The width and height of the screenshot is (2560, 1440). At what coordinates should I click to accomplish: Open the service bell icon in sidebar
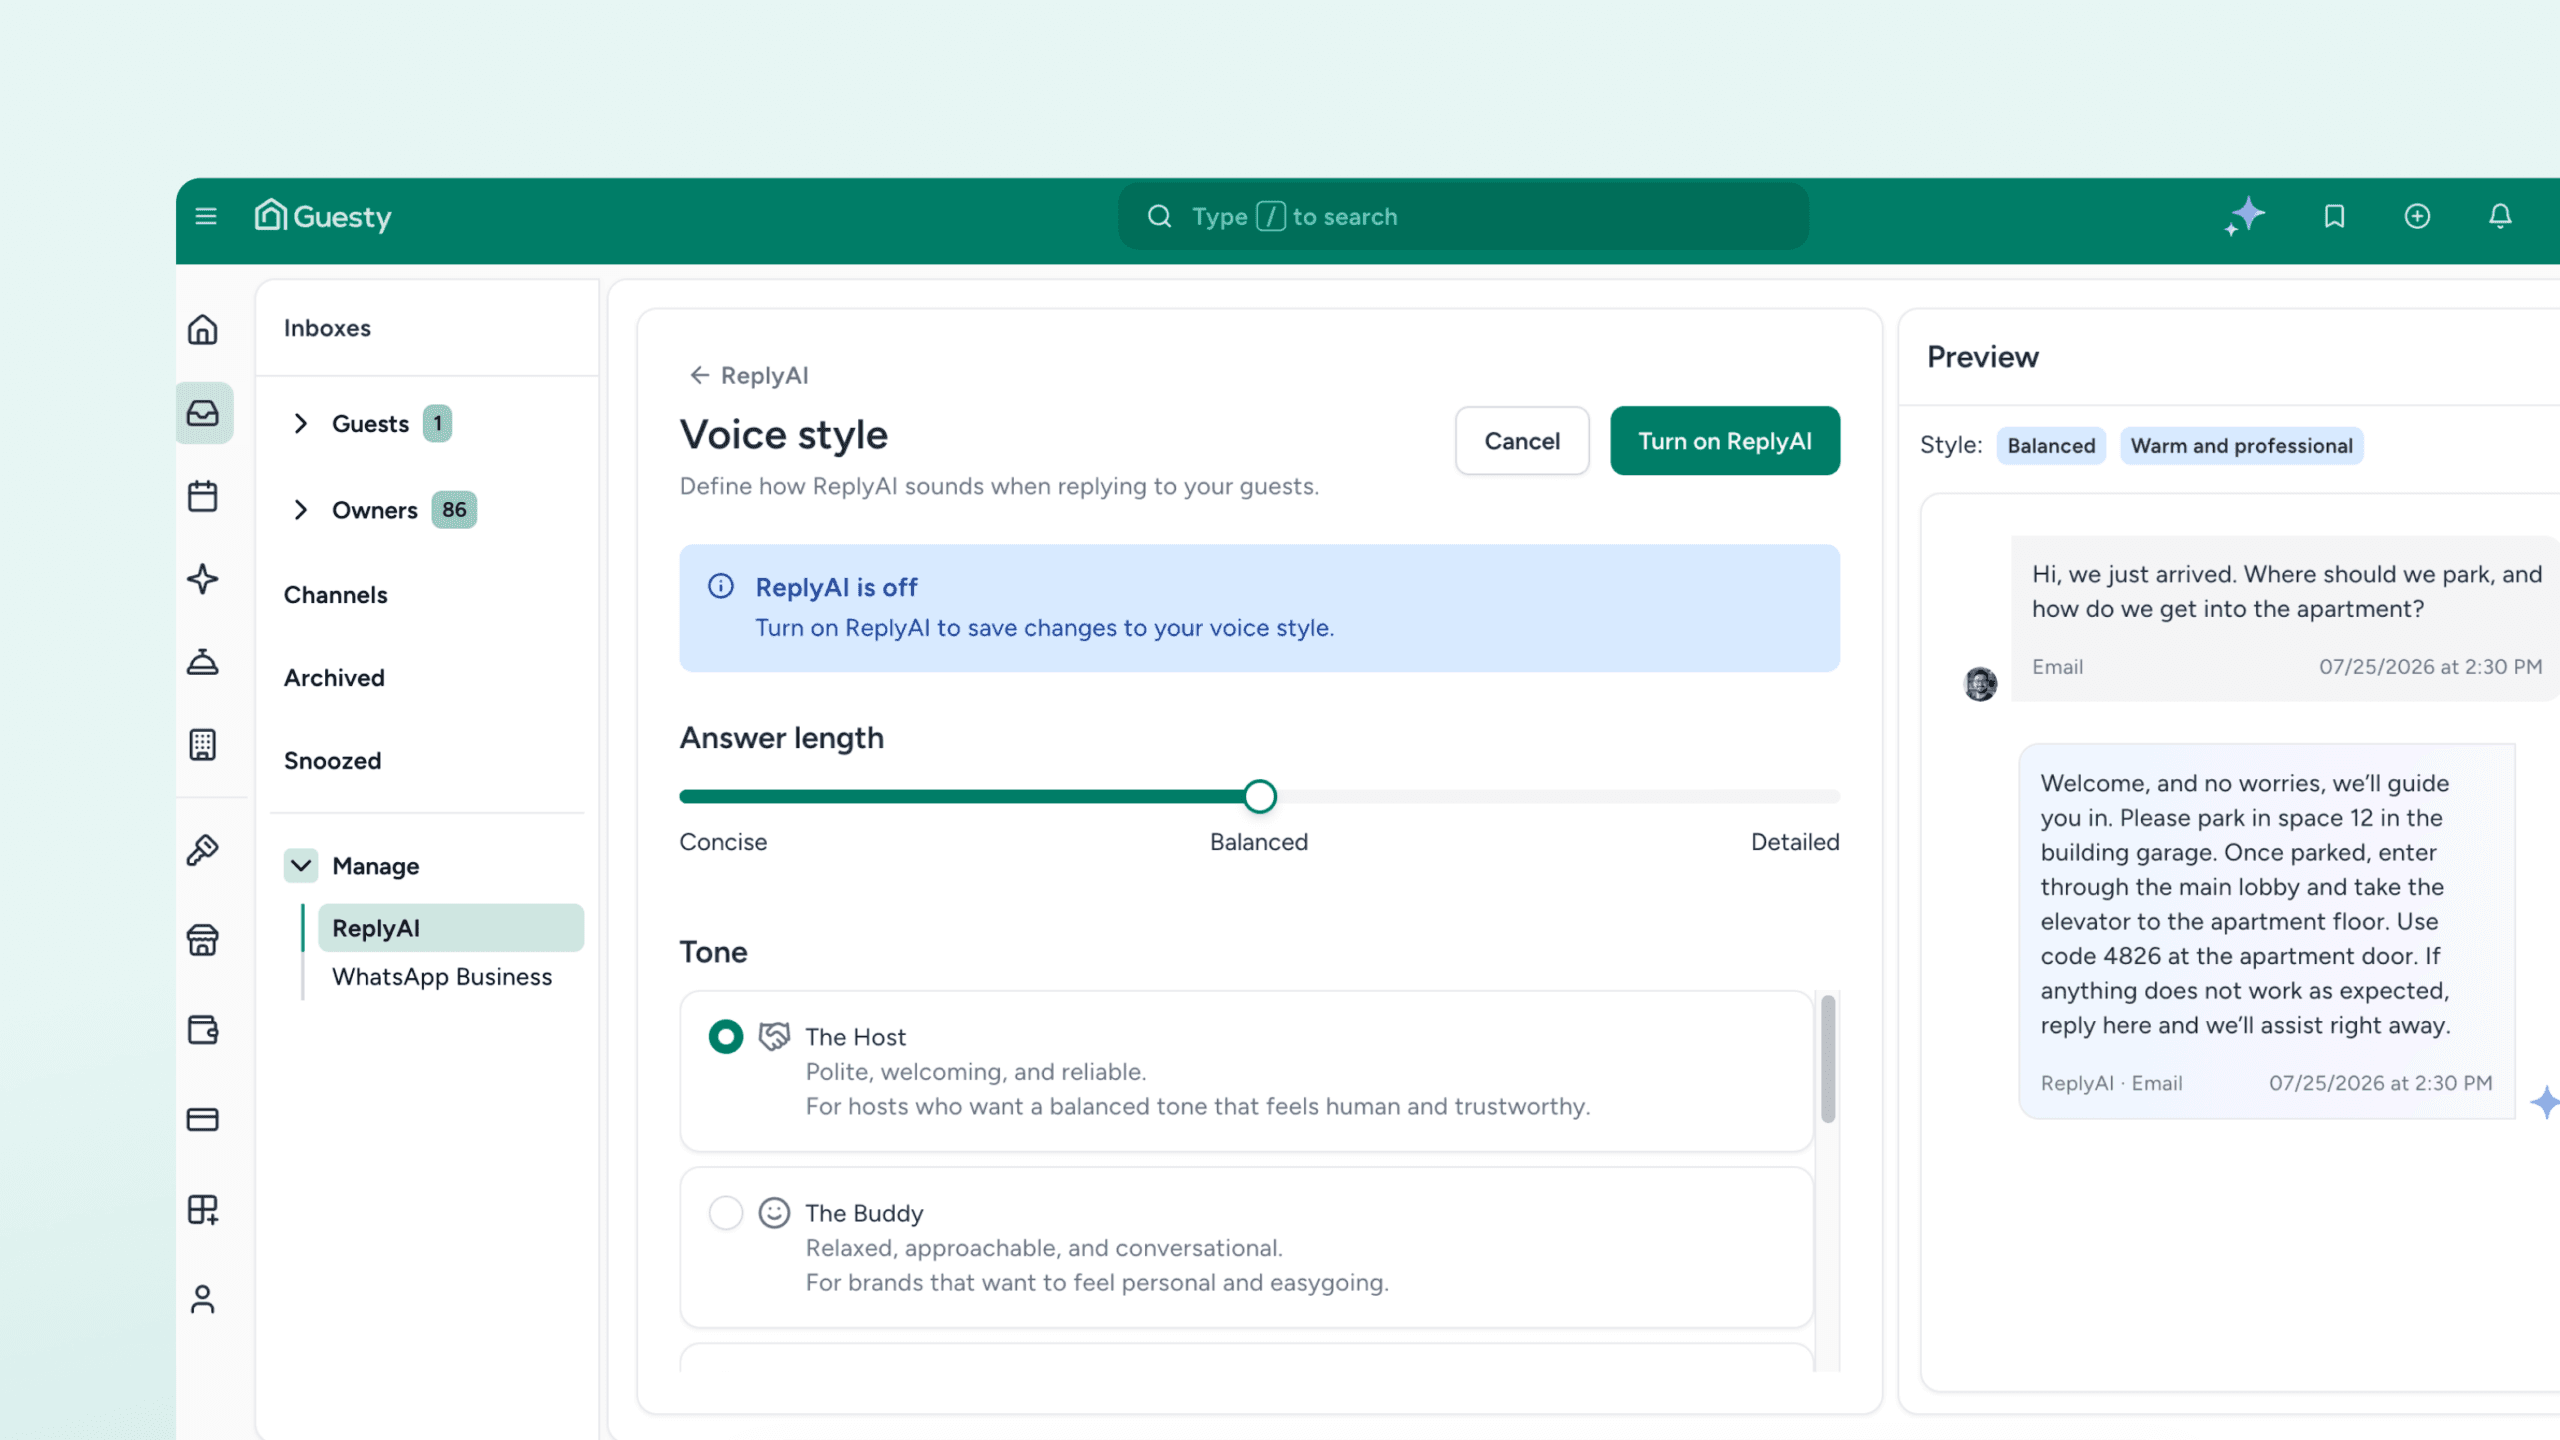pyautogui.click(x=203, y=662)
